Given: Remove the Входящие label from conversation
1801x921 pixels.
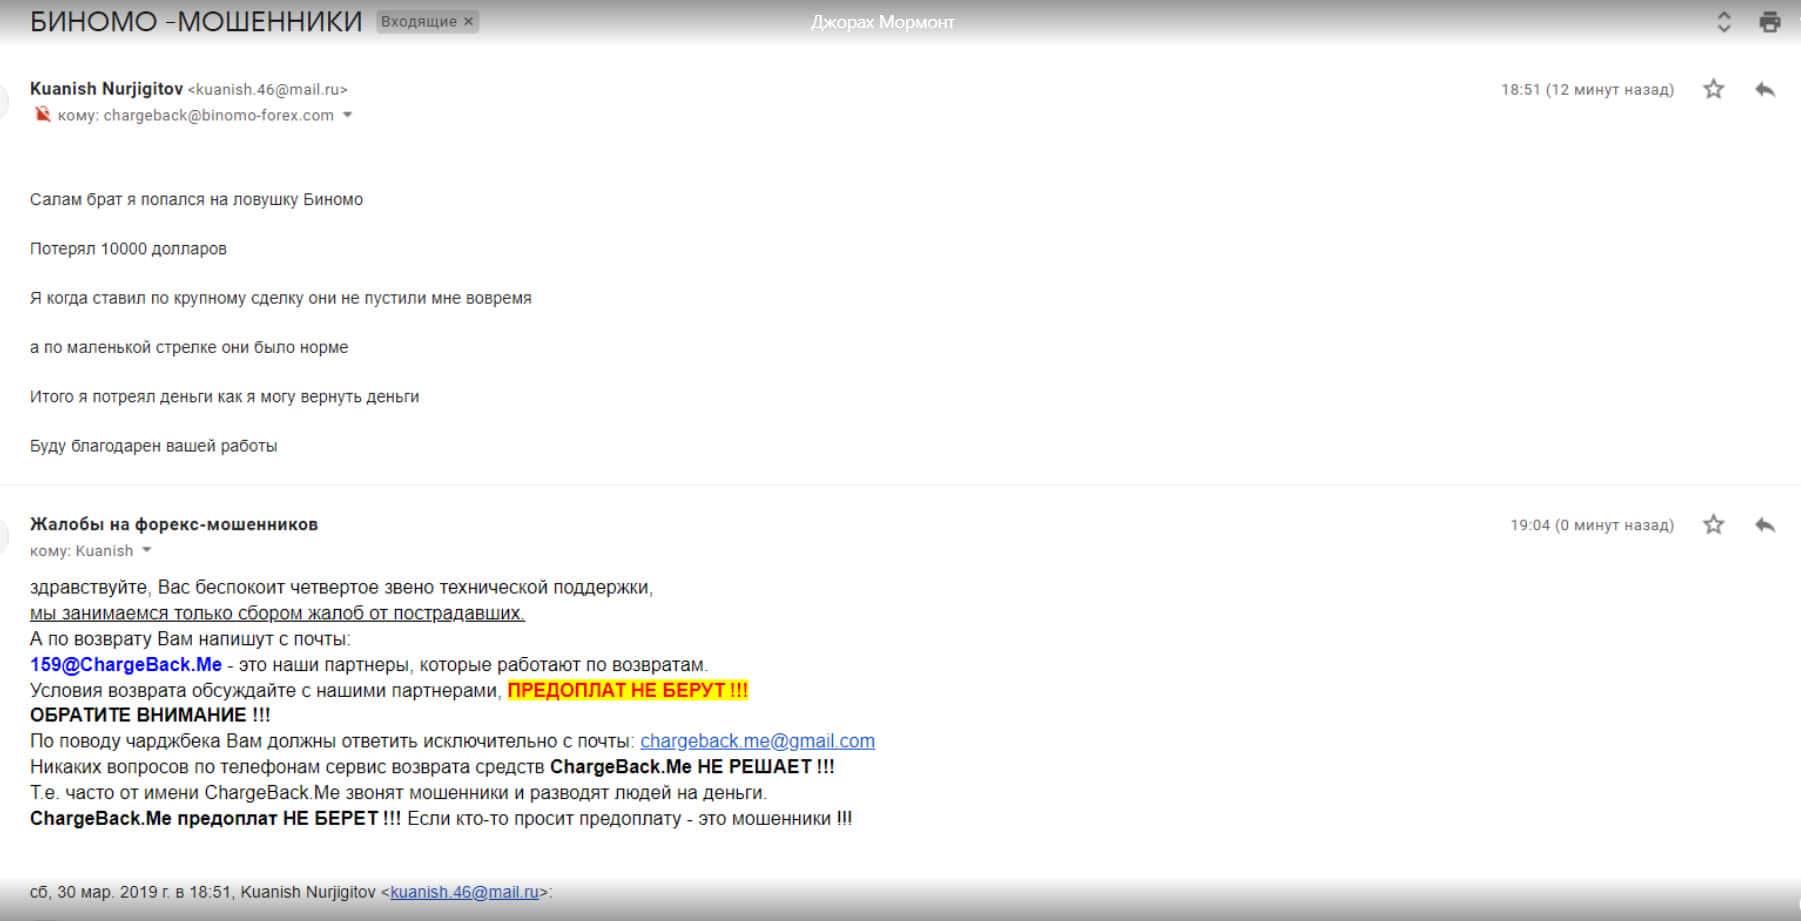Looking at the screenshot, I should tap(468, 21).
